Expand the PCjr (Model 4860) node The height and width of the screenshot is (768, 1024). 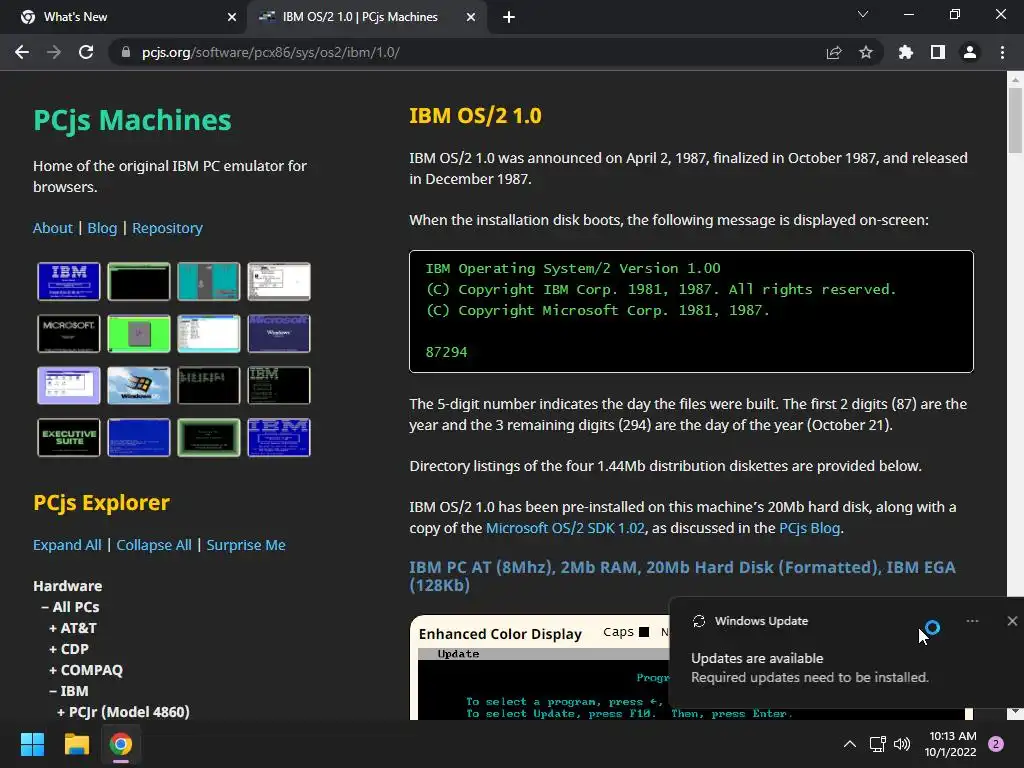pos(123,712)
